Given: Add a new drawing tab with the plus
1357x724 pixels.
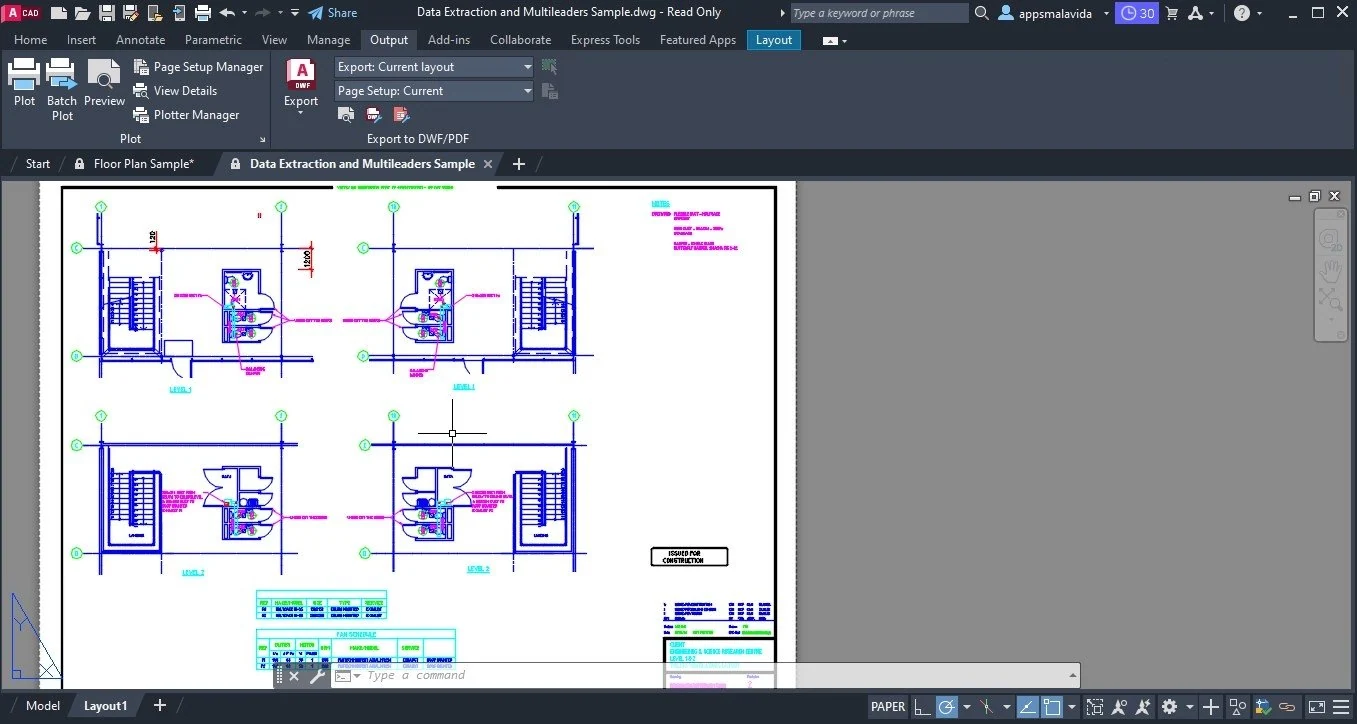Looking at the screenshot, I should [518, 164].
